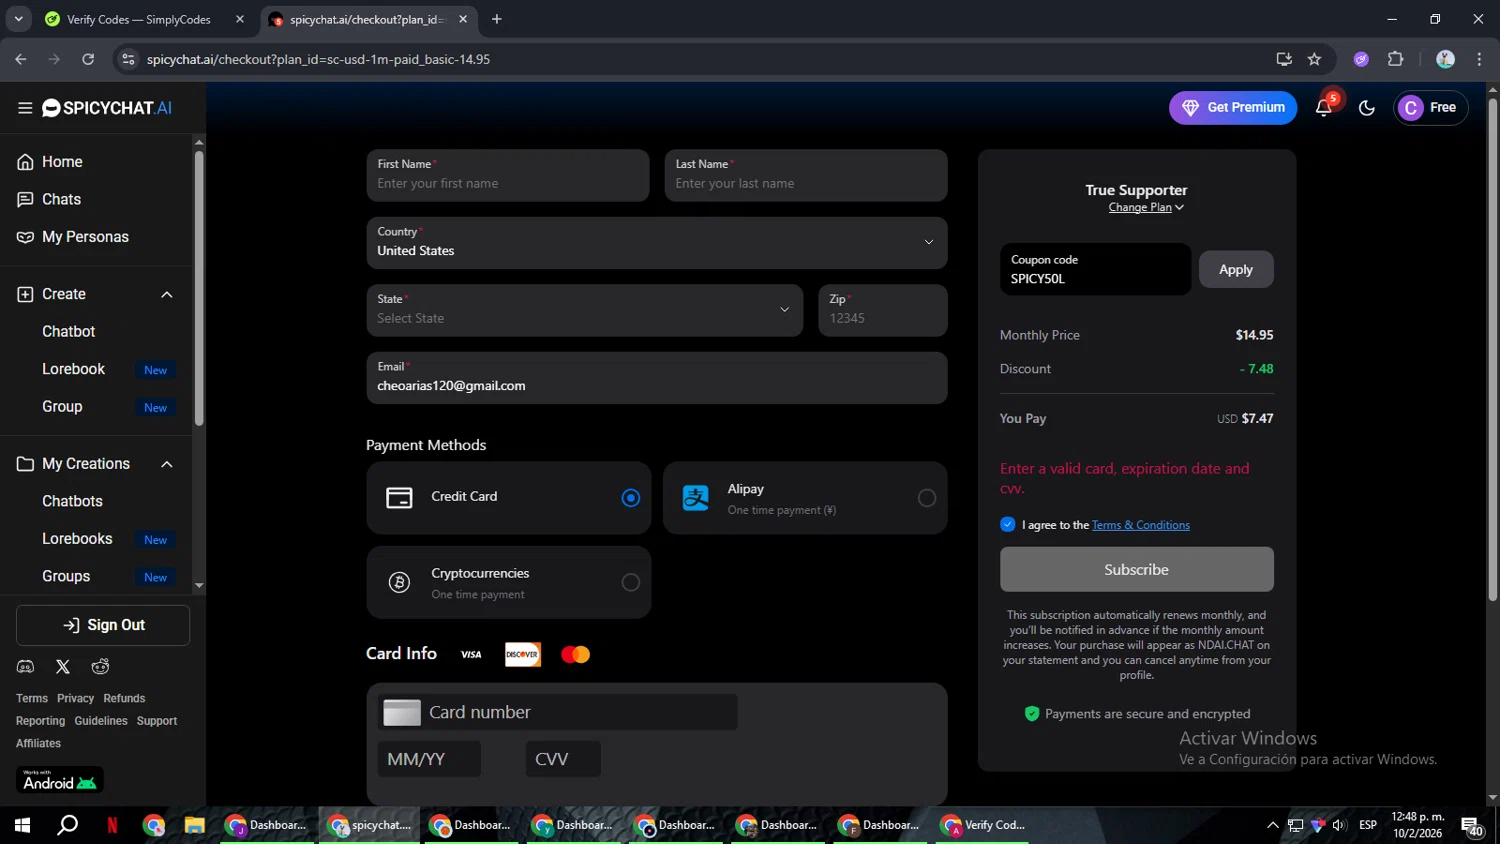This screenshot has width=1500, height=844.
Task: Open Windows Start menu
Action: (22, 825)
